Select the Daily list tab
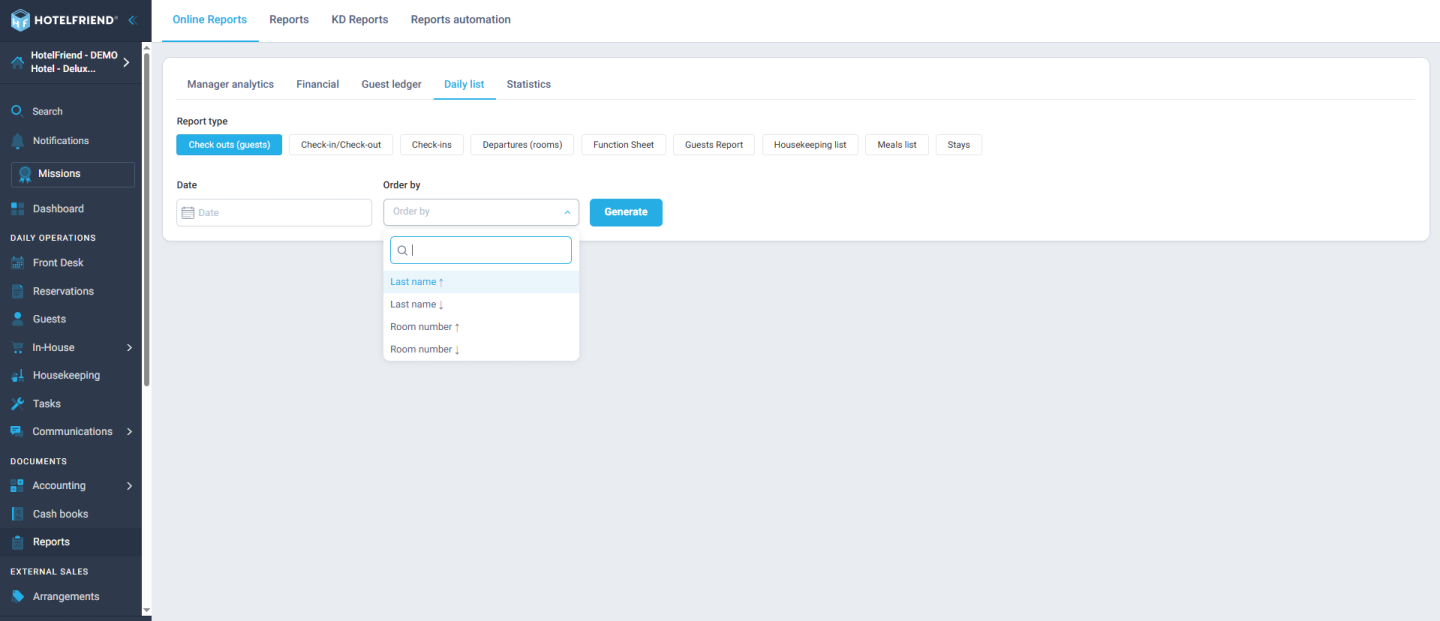The height and width of the screenshot is (621, 1440). (464, 84)
